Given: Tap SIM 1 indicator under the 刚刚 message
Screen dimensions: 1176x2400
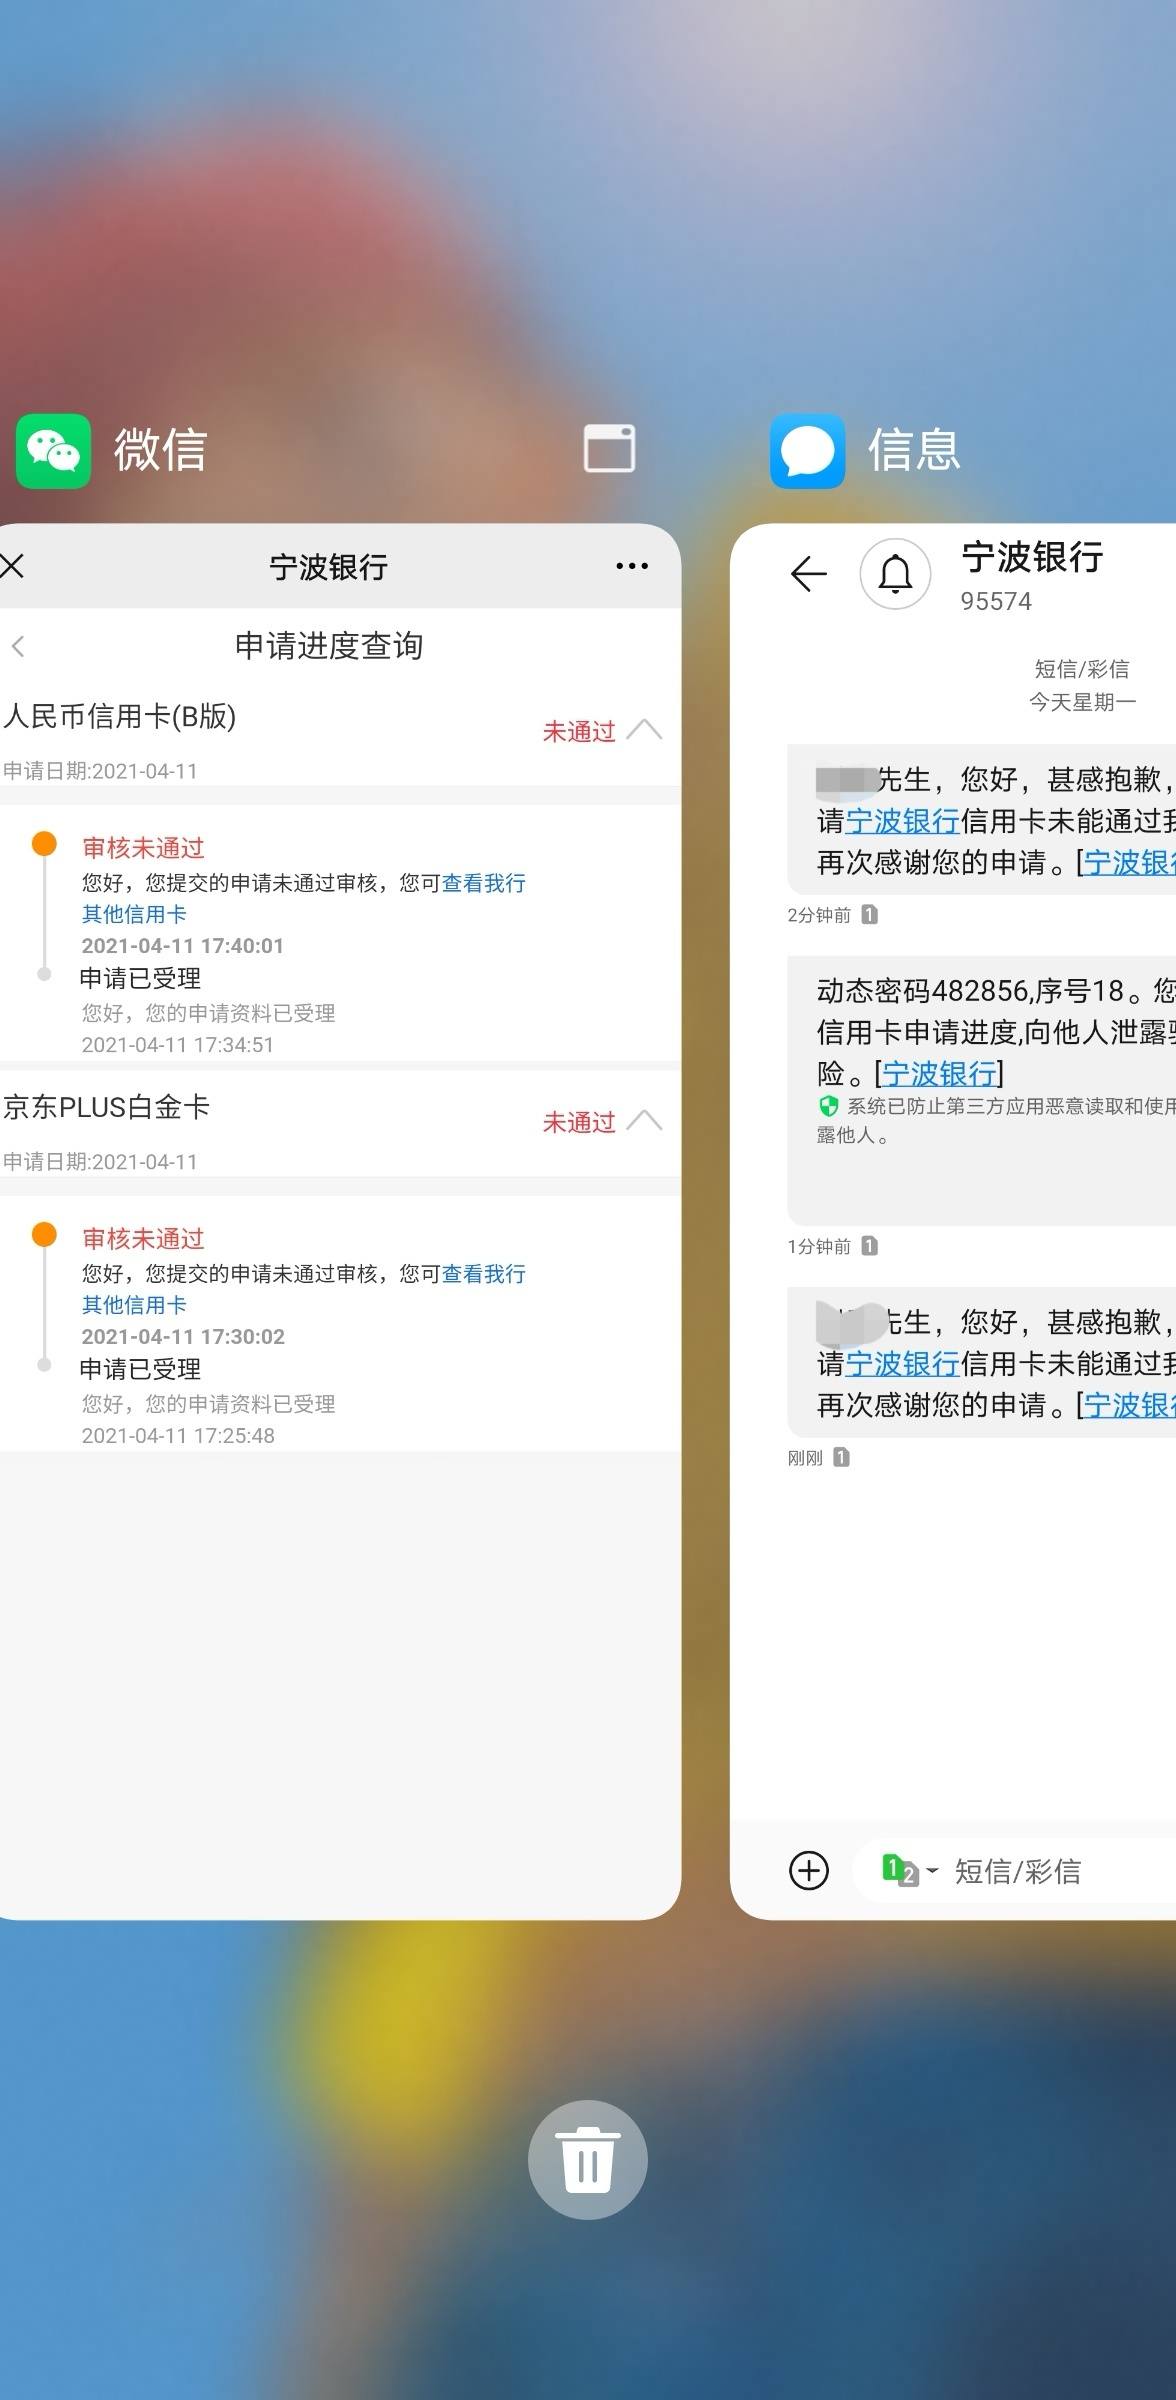Looking at the screenshot, I should [842, 1457].
